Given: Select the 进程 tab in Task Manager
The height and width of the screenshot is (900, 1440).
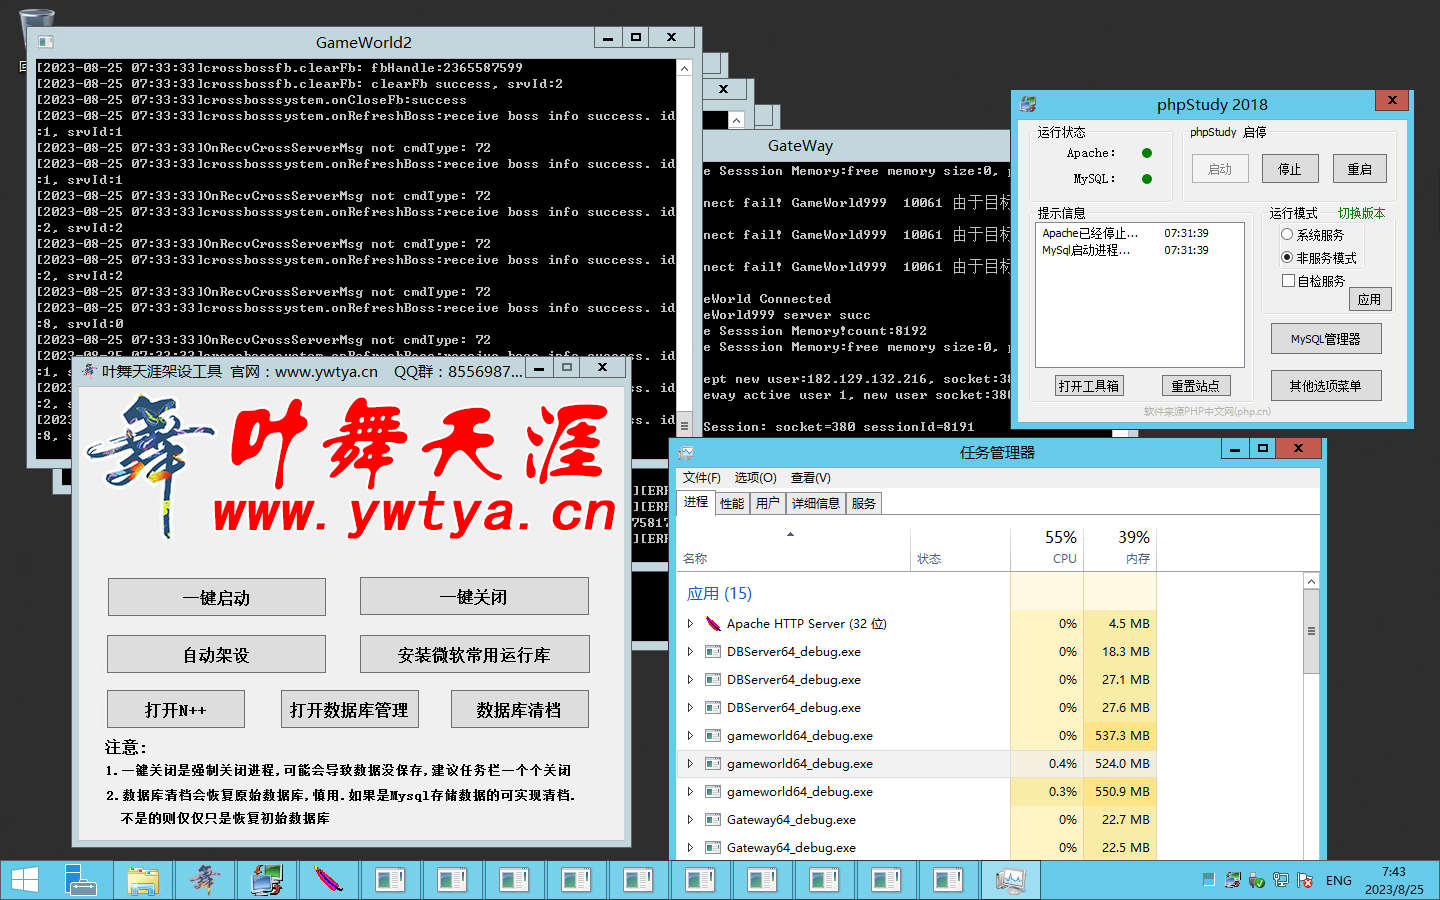Looking at the screenshot, I should click(x=696, y=502).
